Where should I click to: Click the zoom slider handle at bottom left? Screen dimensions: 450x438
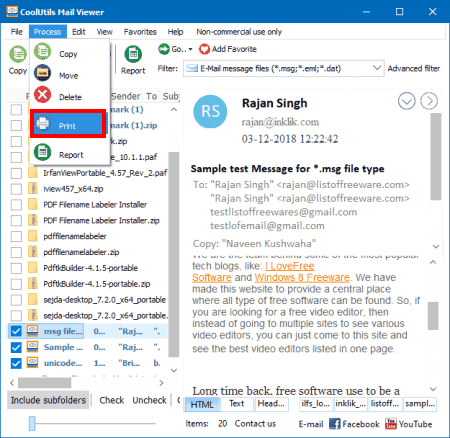32,423
